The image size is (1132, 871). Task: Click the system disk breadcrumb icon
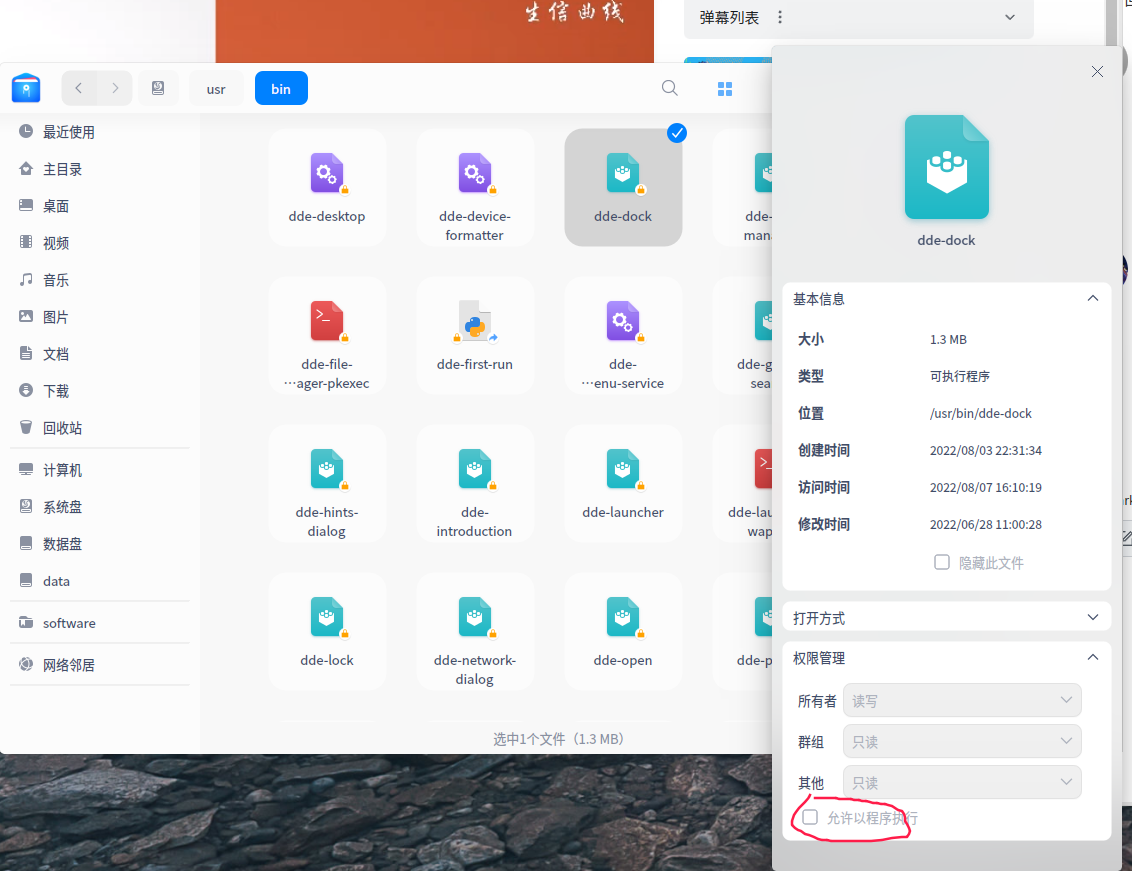[x=158, y=88]
